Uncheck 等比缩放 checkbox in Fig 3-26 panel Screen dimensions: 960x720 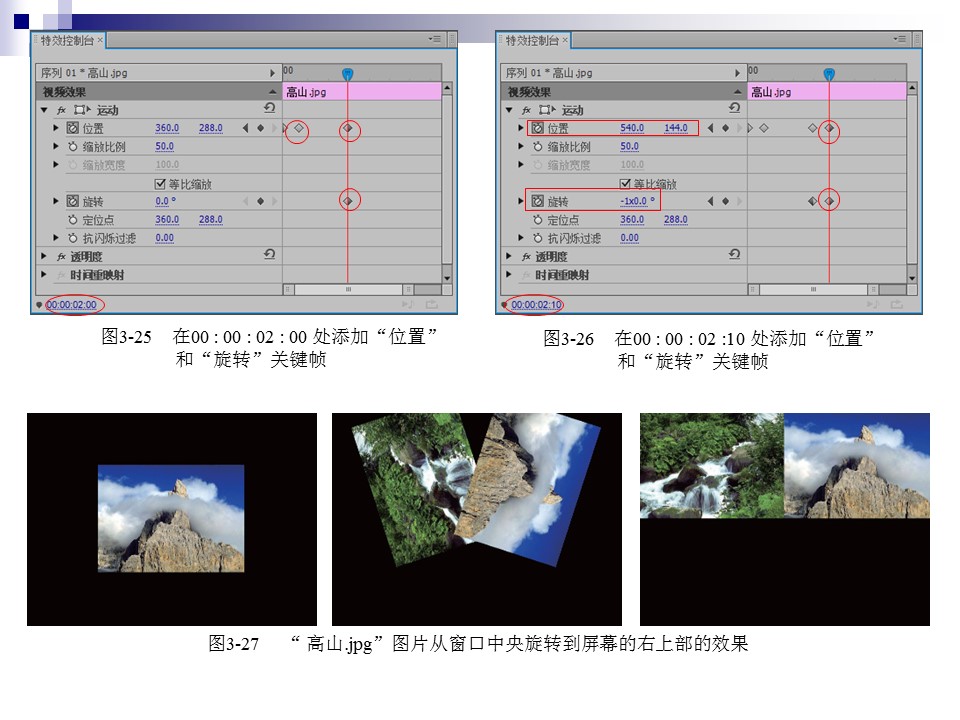[625, 184]
